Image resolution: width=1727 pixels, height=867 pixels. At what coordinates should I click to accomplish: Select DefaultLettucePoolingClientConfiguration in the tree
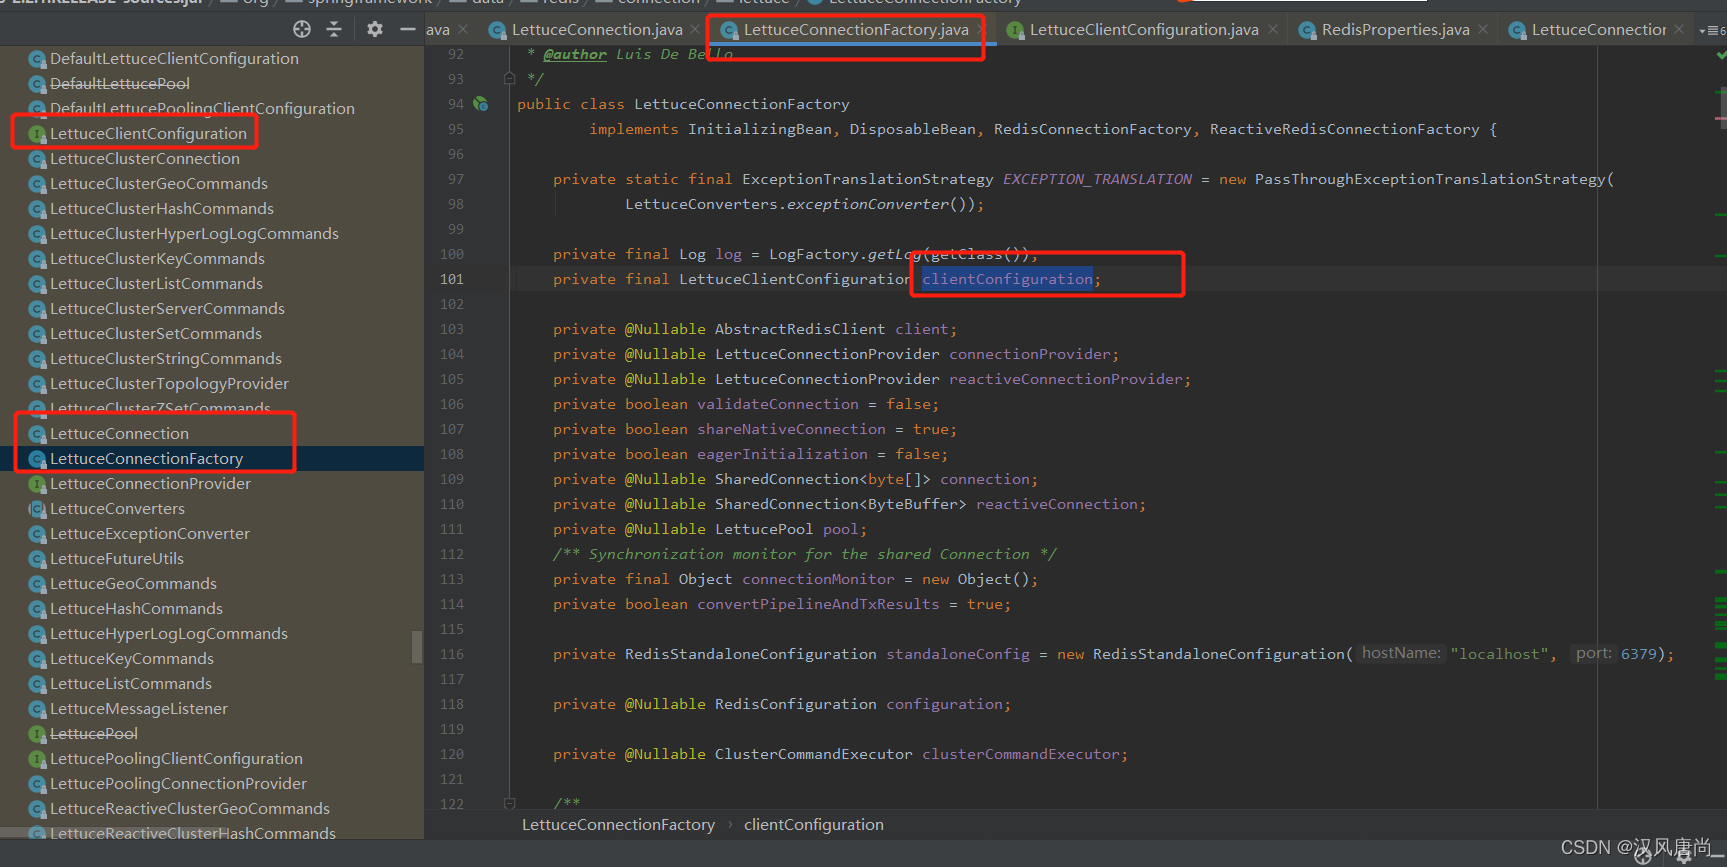coord(202,109)
